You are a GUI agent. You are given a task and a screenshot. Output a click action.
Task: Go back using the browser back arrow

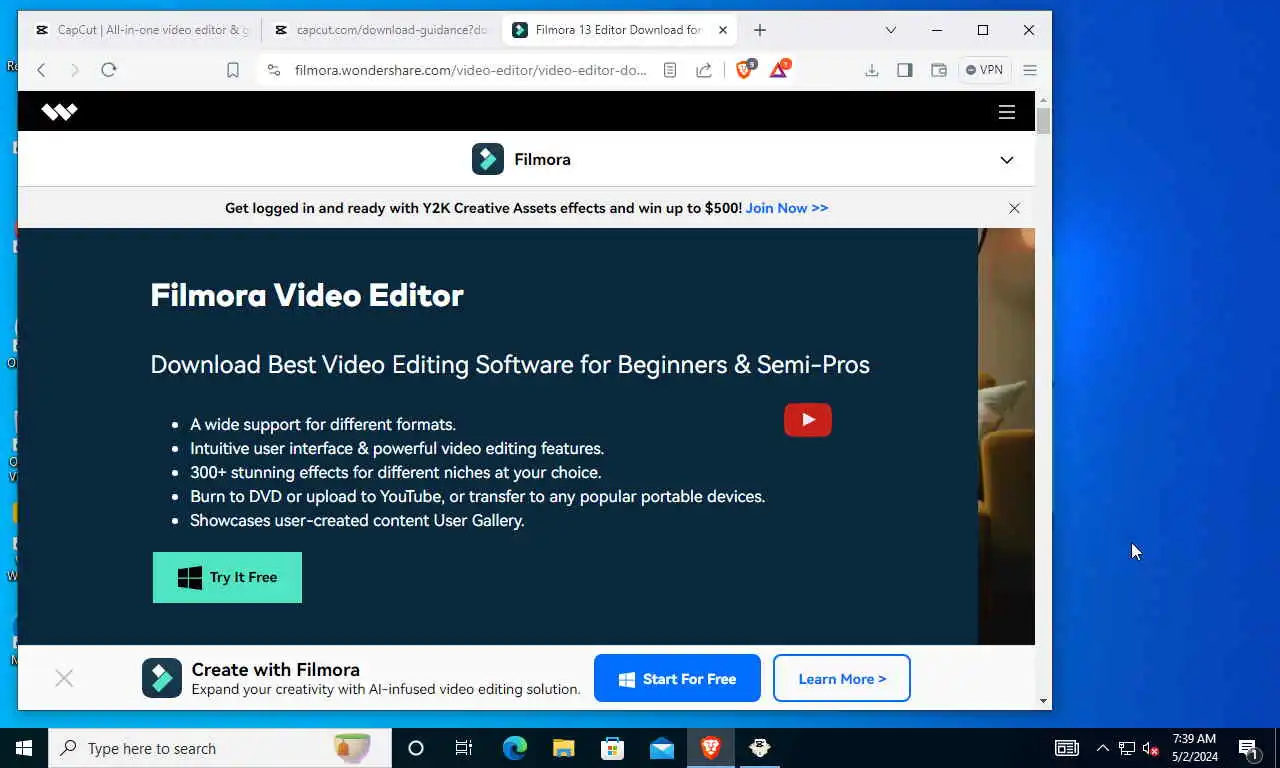point(41,70)
